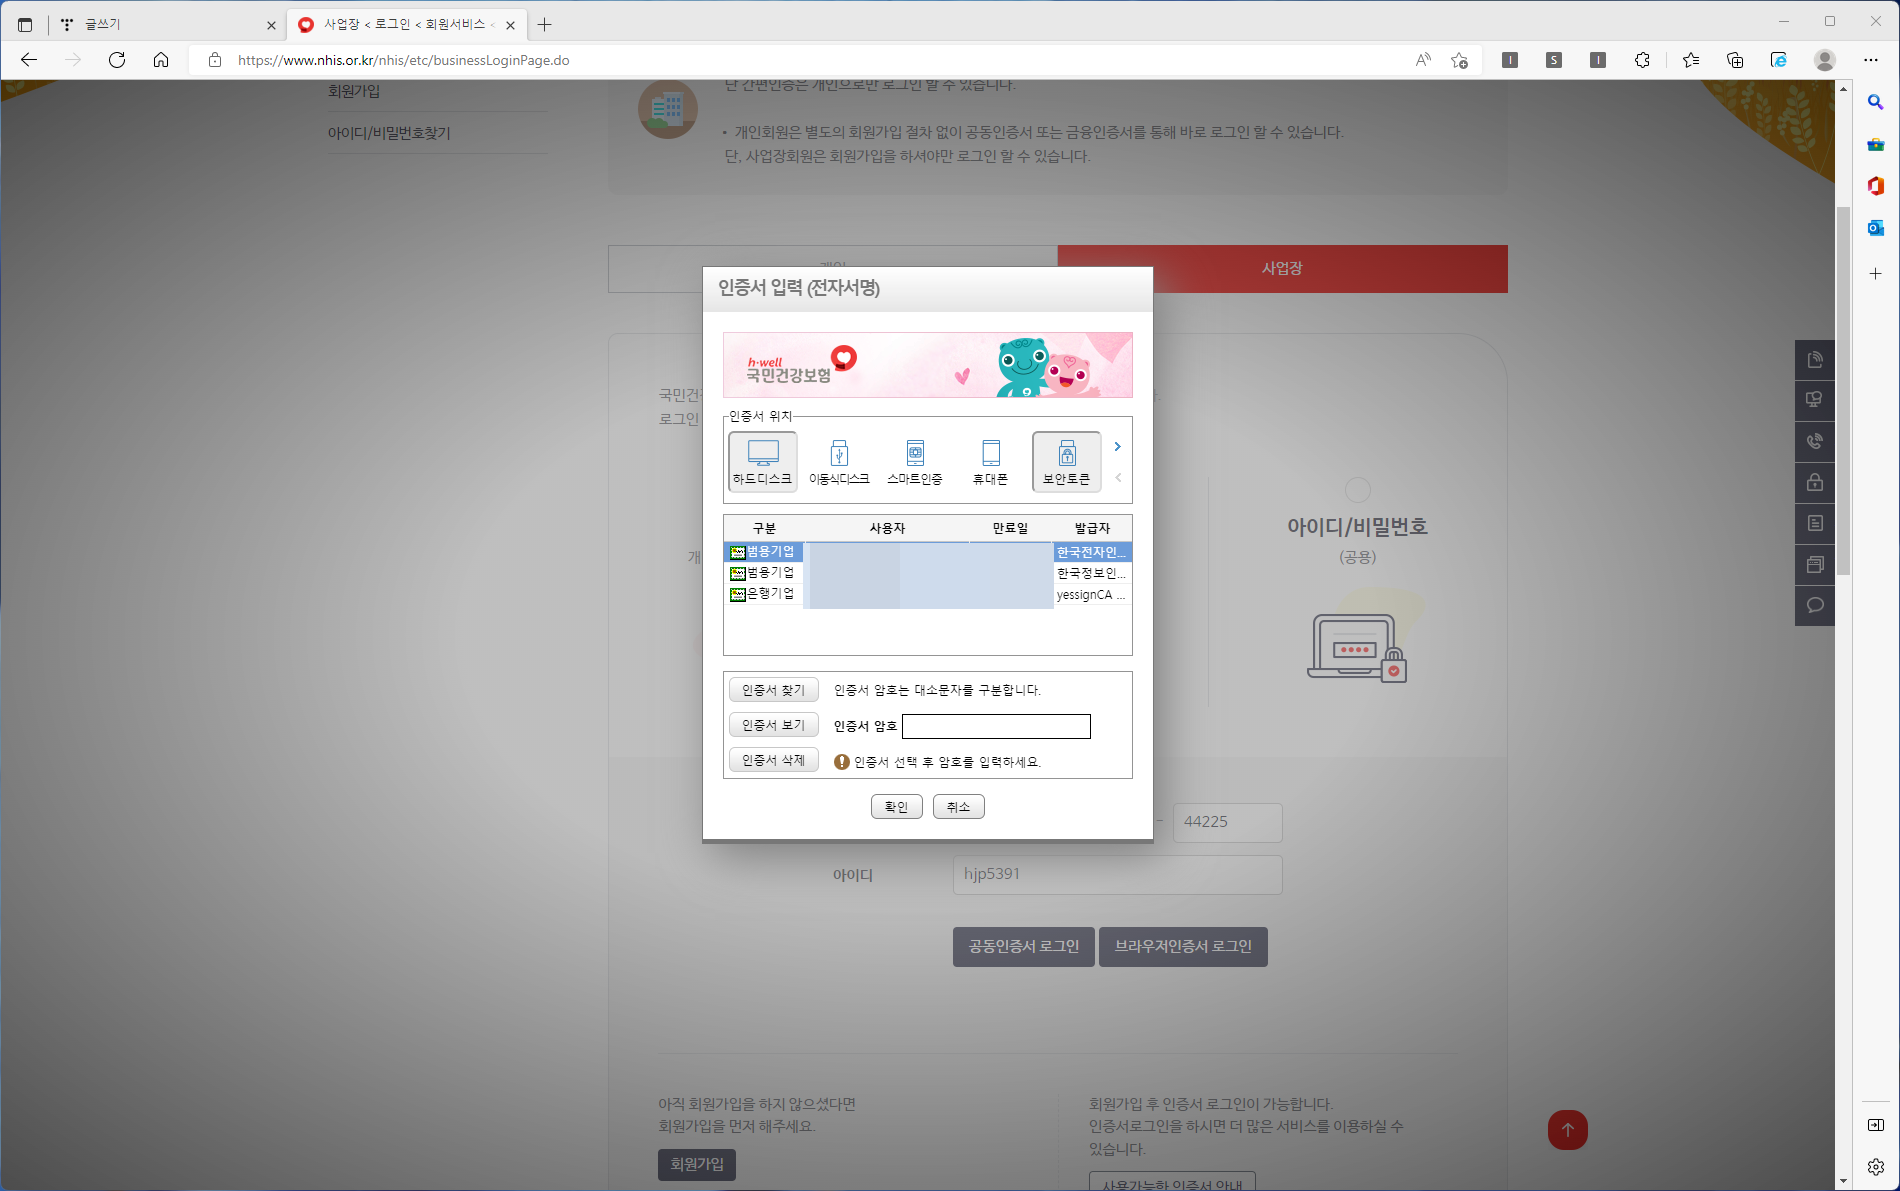Open tab actions menu
1900x1191 pixels.
(x=25, y=24)
